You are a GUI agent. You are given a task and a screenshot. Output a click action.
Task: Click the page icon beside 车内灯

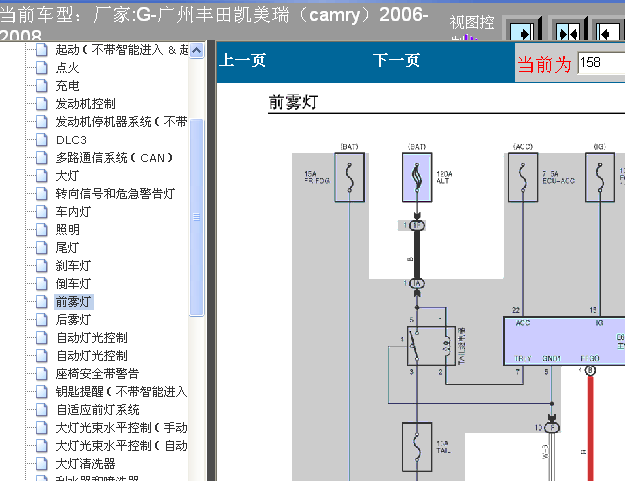click(x=41, y=212)
